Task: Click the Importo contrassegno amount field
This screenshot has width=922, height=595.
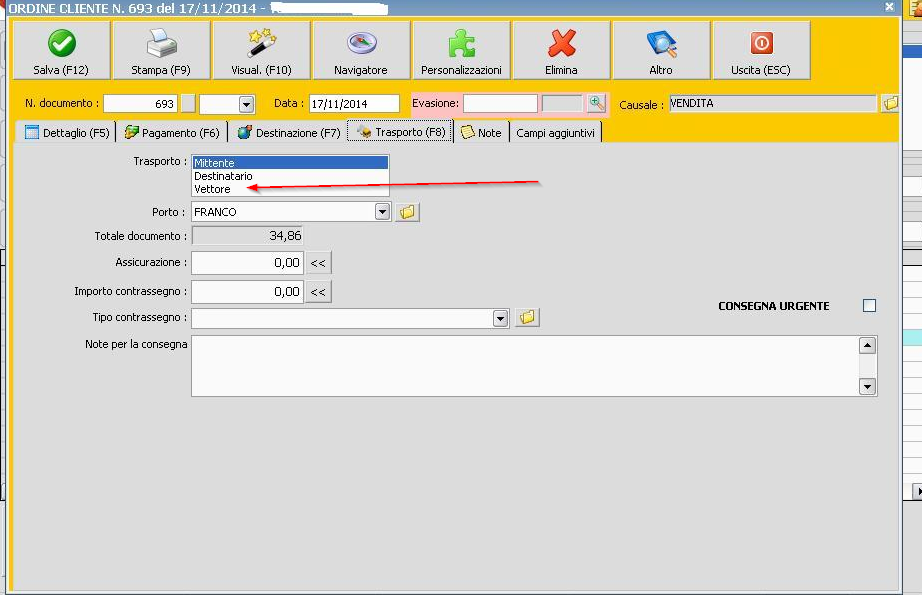Action: pyautogui.click(x=248, y=292)
